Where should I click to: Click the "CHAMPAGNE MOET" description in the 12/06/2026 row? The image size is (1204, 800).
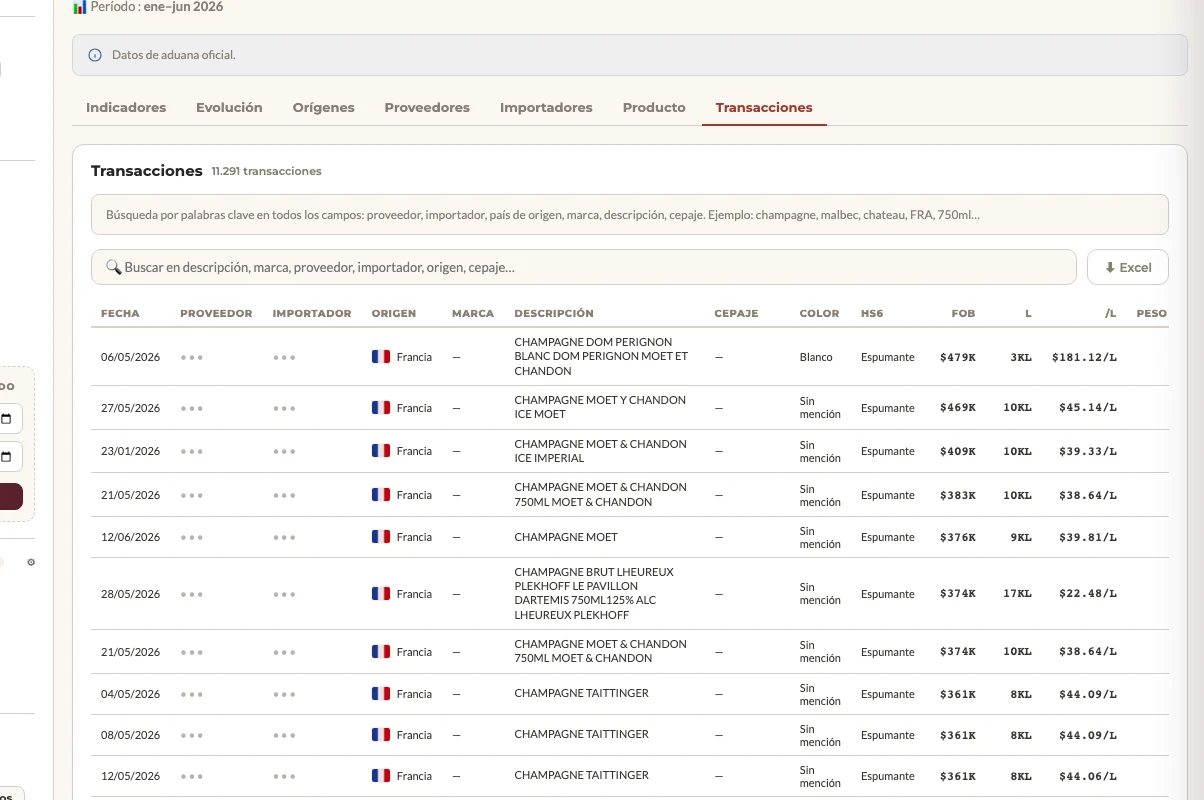566,537
